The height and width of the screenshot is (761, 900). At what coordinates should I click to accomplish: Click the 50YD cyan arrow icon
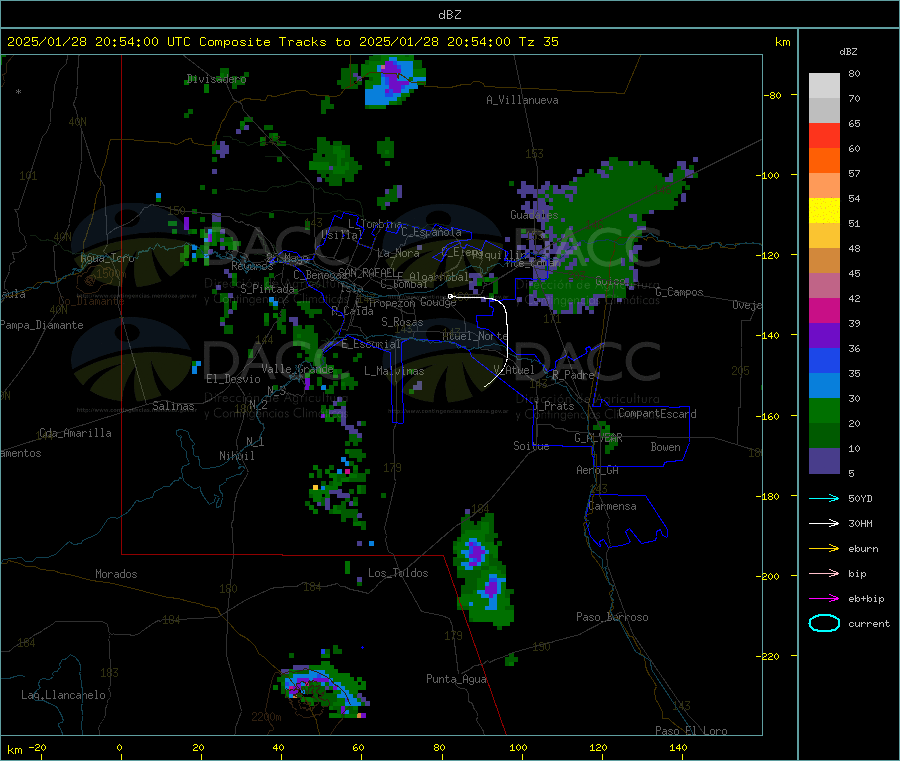point(824,498)
